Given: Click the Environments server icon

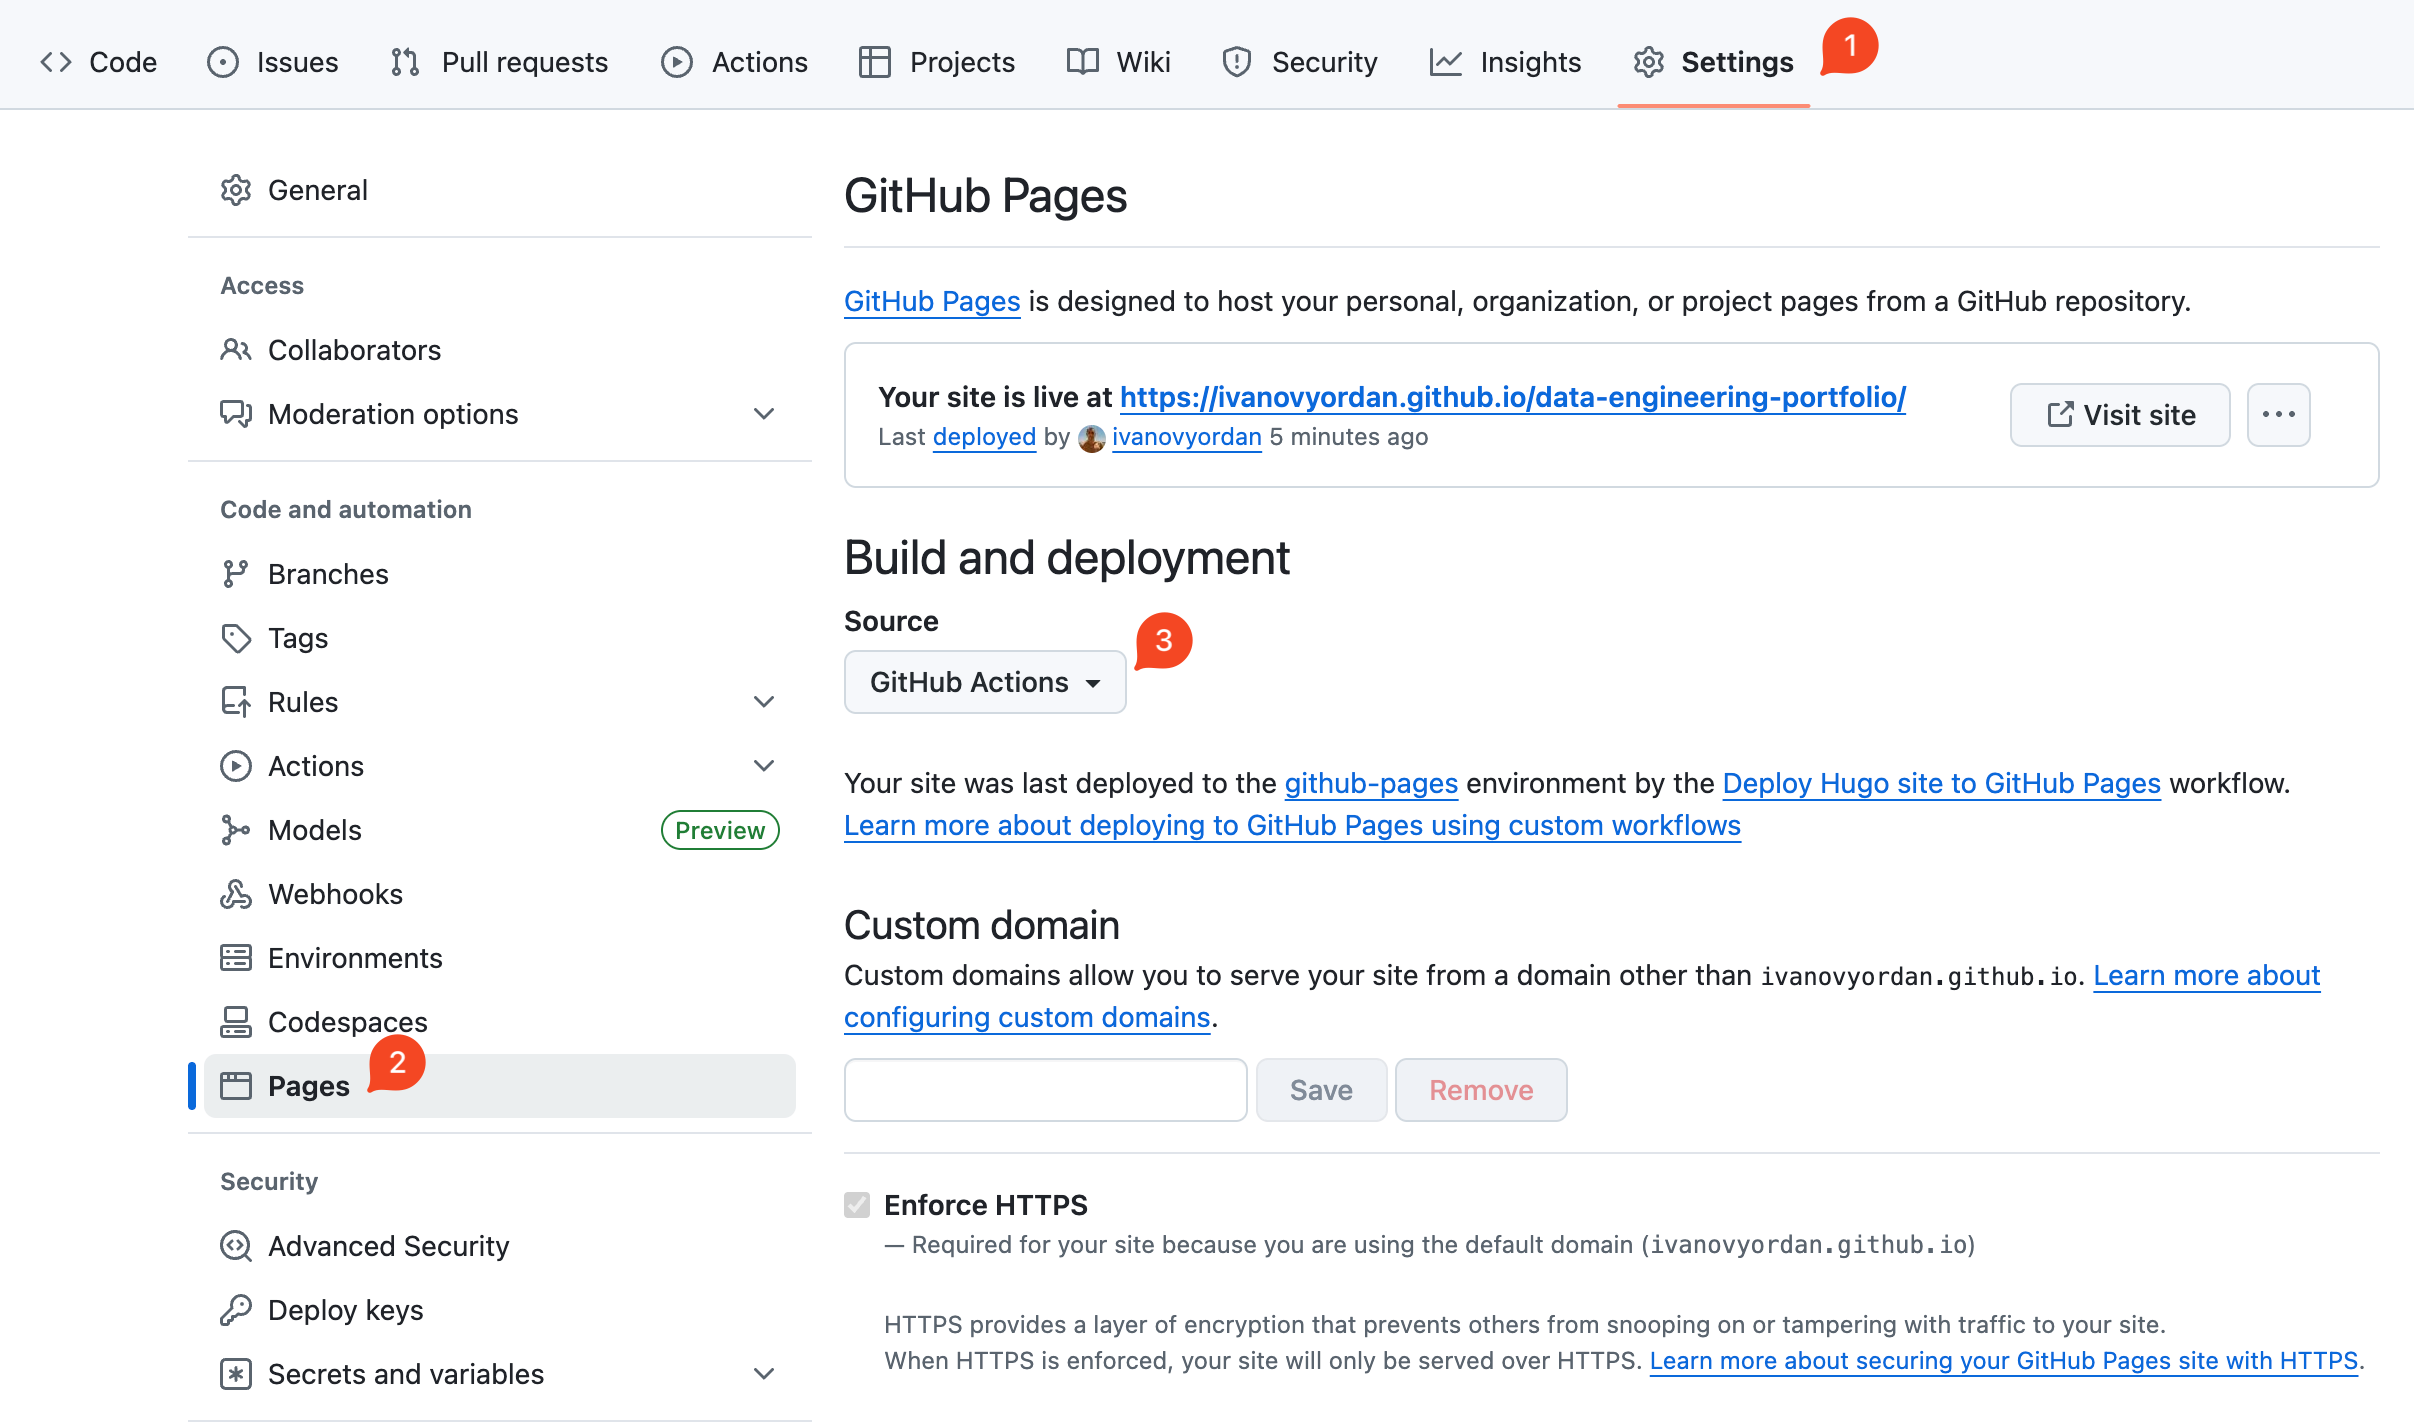Looking at the screenshot, I should point(236,958).
